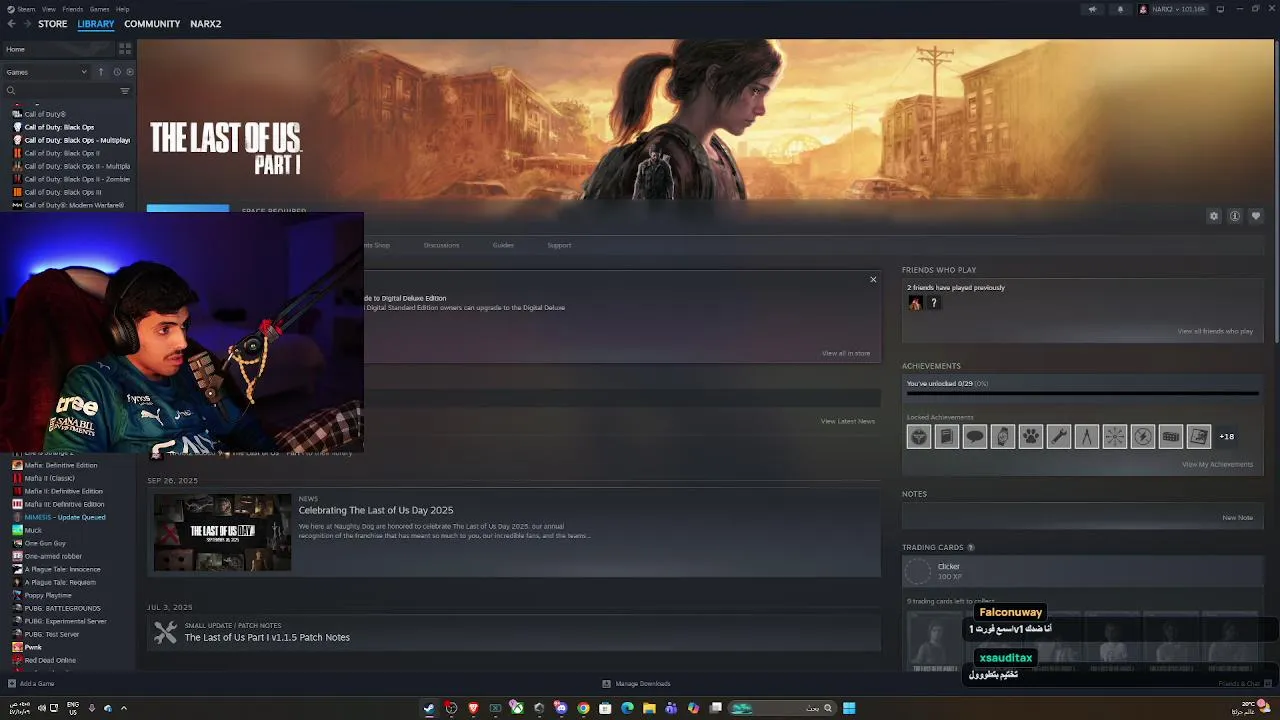The height and width of the screenshot is (720, 1280).
Task: Expand the Games category dropdown
Action: 46,72
